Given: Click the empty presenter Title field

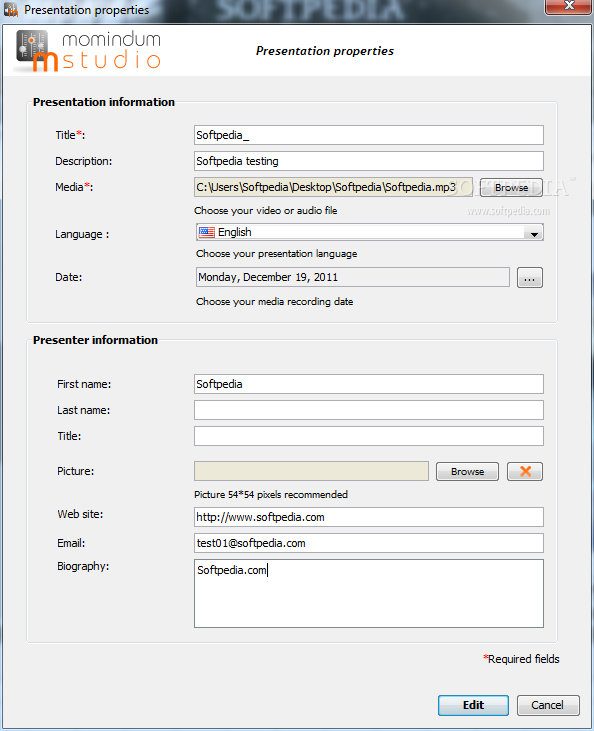Looking at the screenshot, I should pos(369,436).
